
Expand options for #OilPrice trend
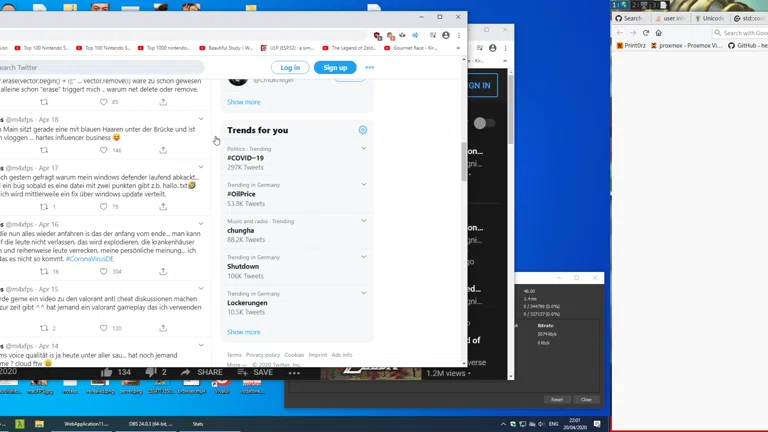363,185
